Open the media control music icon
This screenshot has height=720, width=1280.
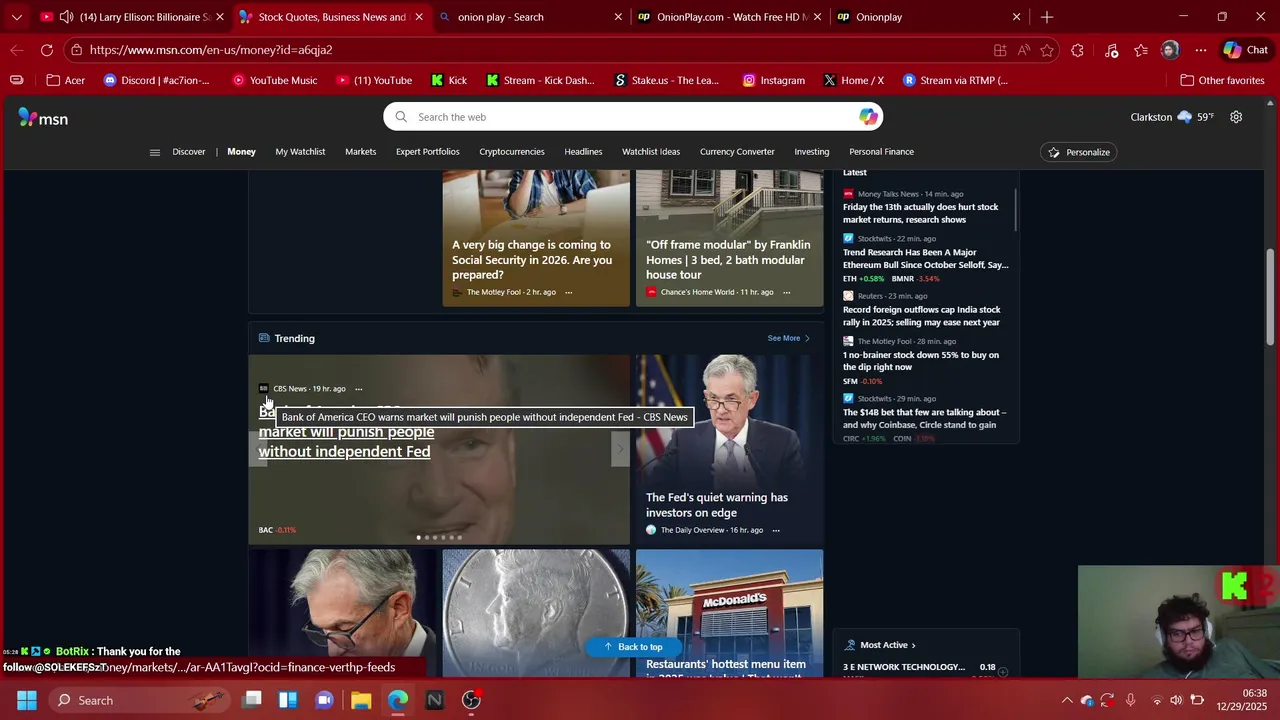tap(1111, 50)
